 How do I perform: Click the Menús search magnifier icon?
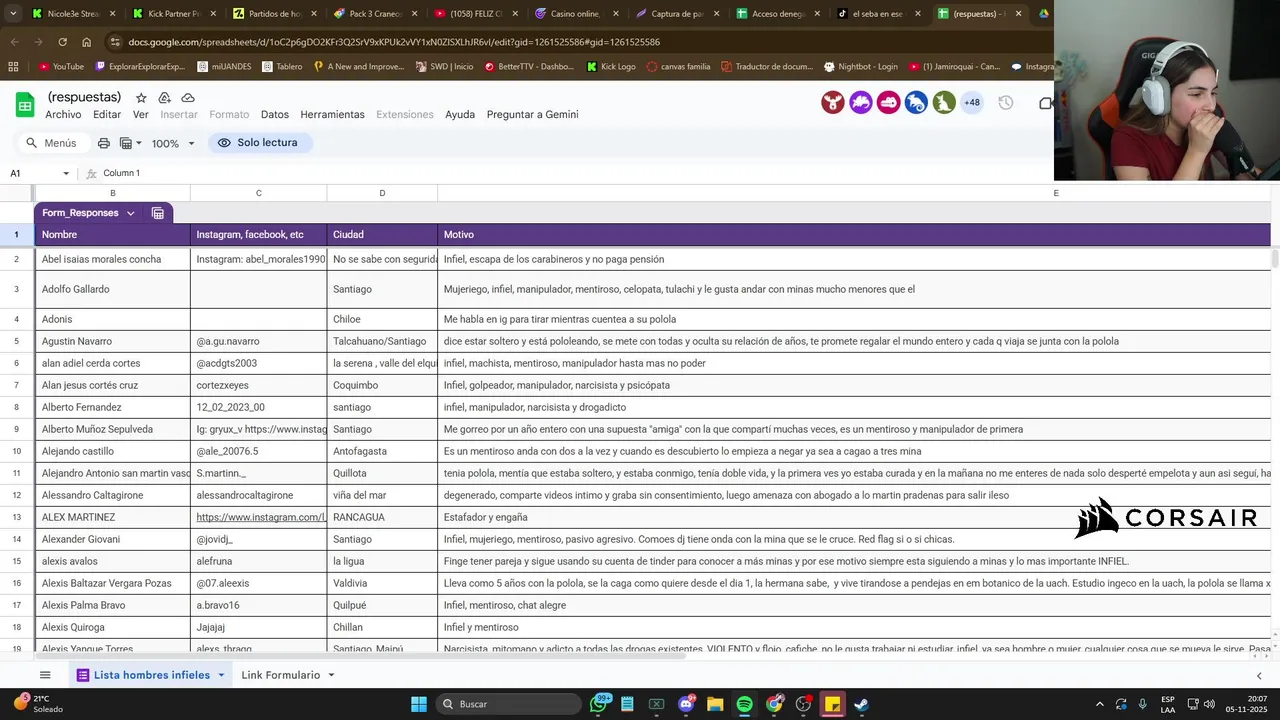click(32, 143)
